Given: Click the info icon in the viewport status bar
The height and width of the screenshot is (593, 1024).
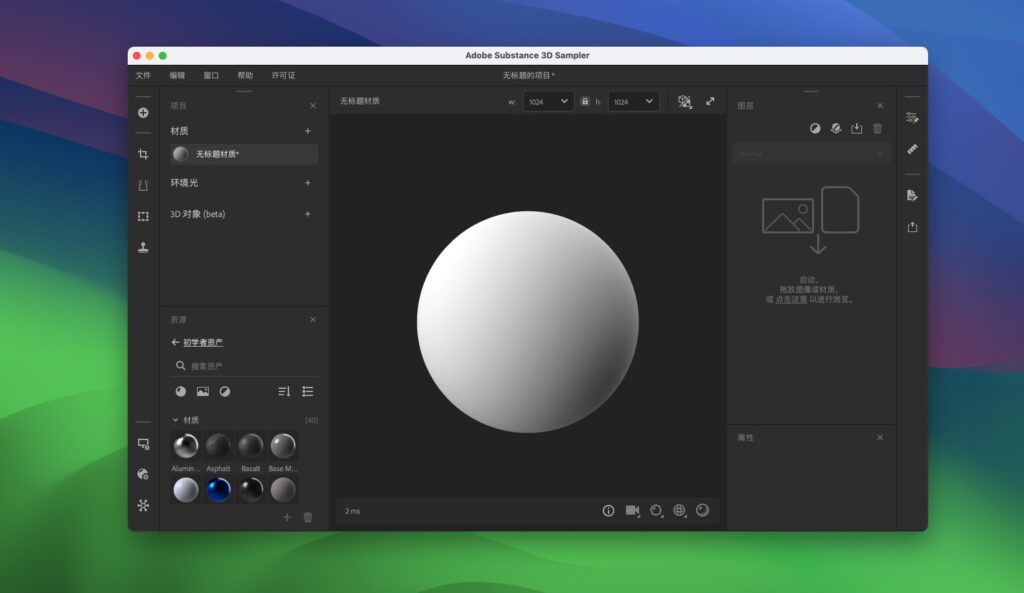Looking at the screenshot, I should [608, 510].
